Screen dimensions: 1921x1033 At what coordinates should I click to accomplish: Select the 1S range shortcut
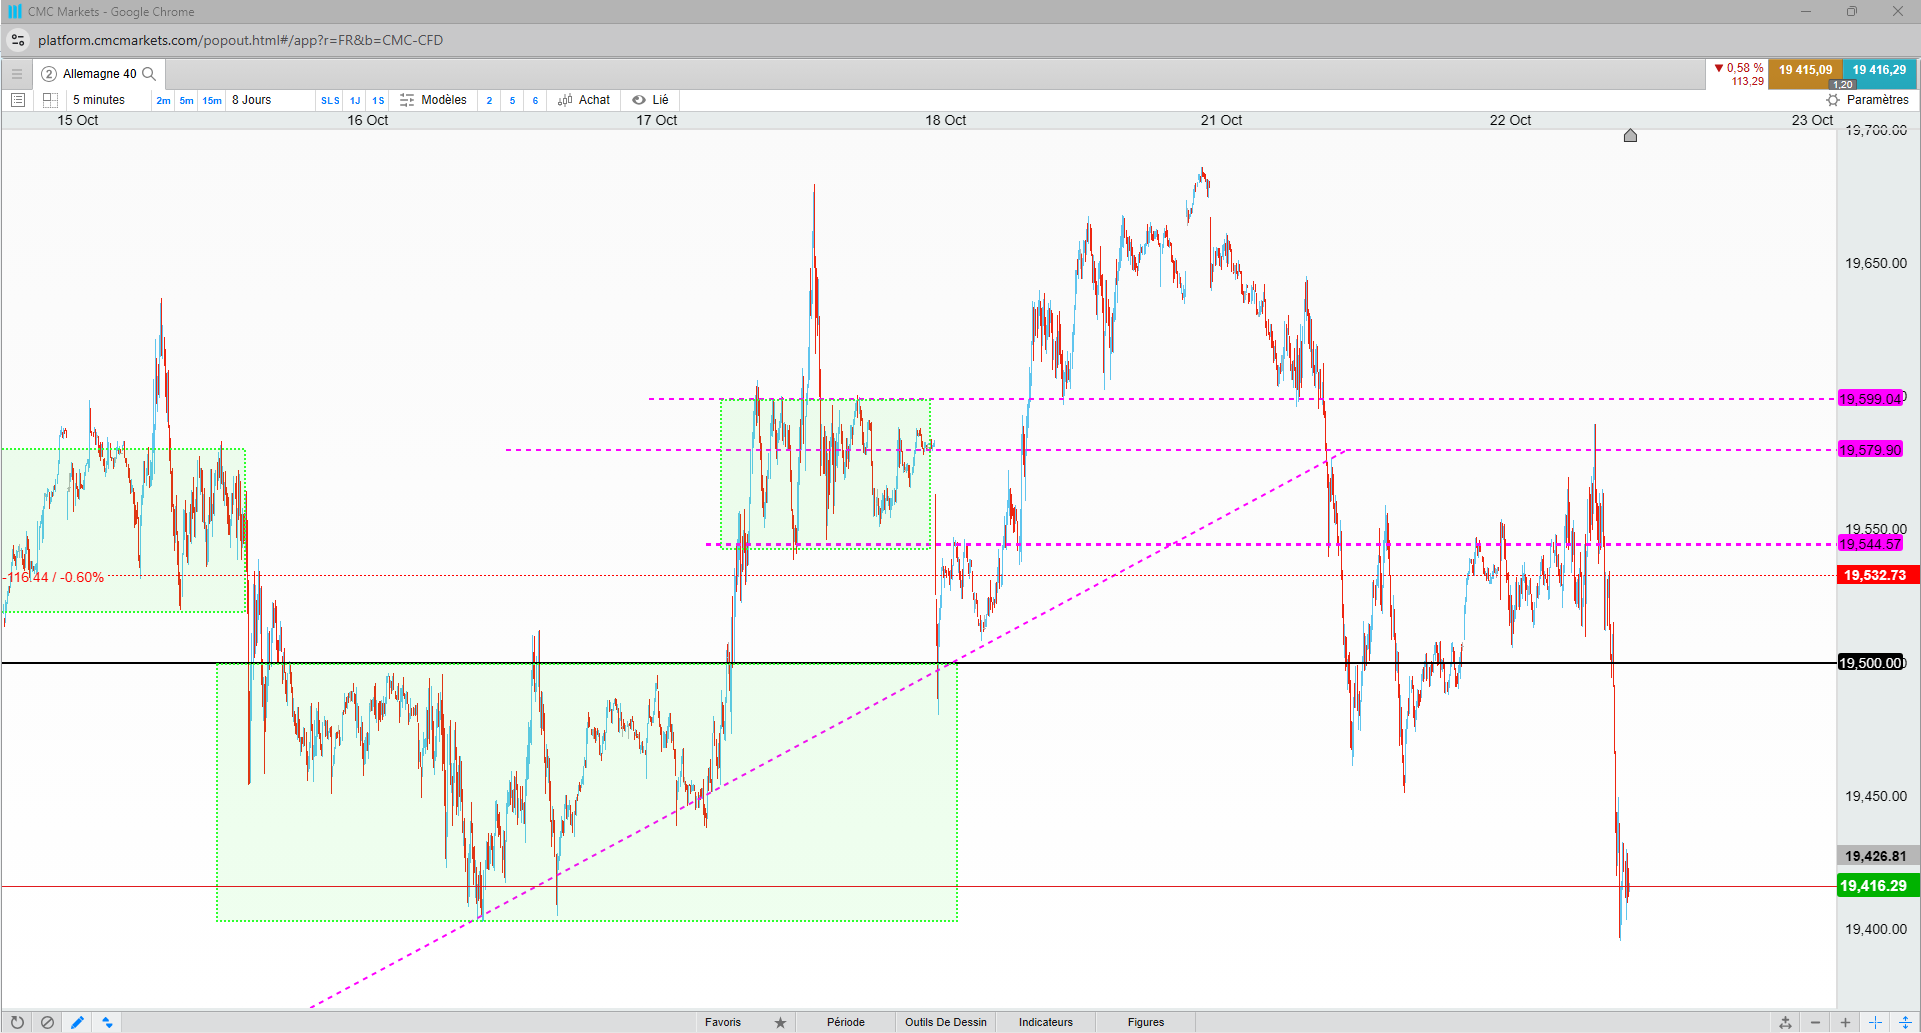(378, 100)
